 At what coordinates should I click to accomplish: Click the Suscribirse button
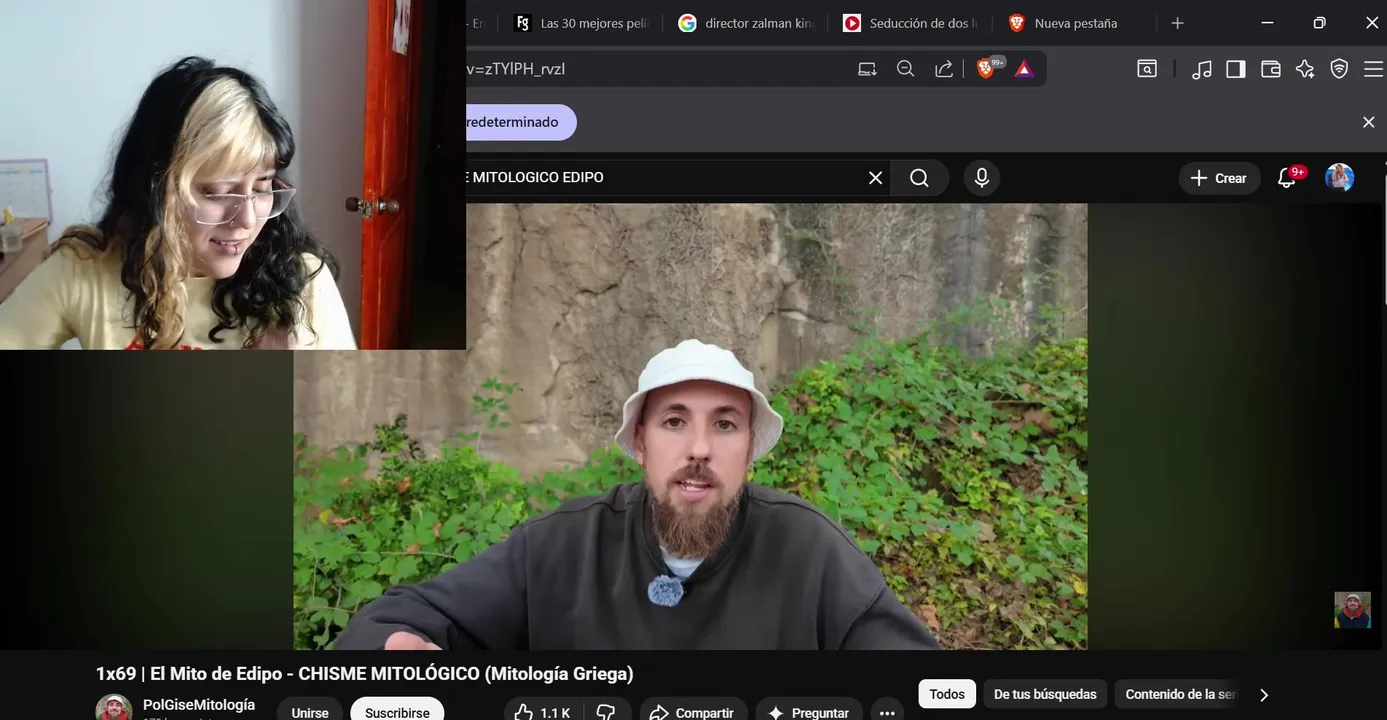coord(397,712)
